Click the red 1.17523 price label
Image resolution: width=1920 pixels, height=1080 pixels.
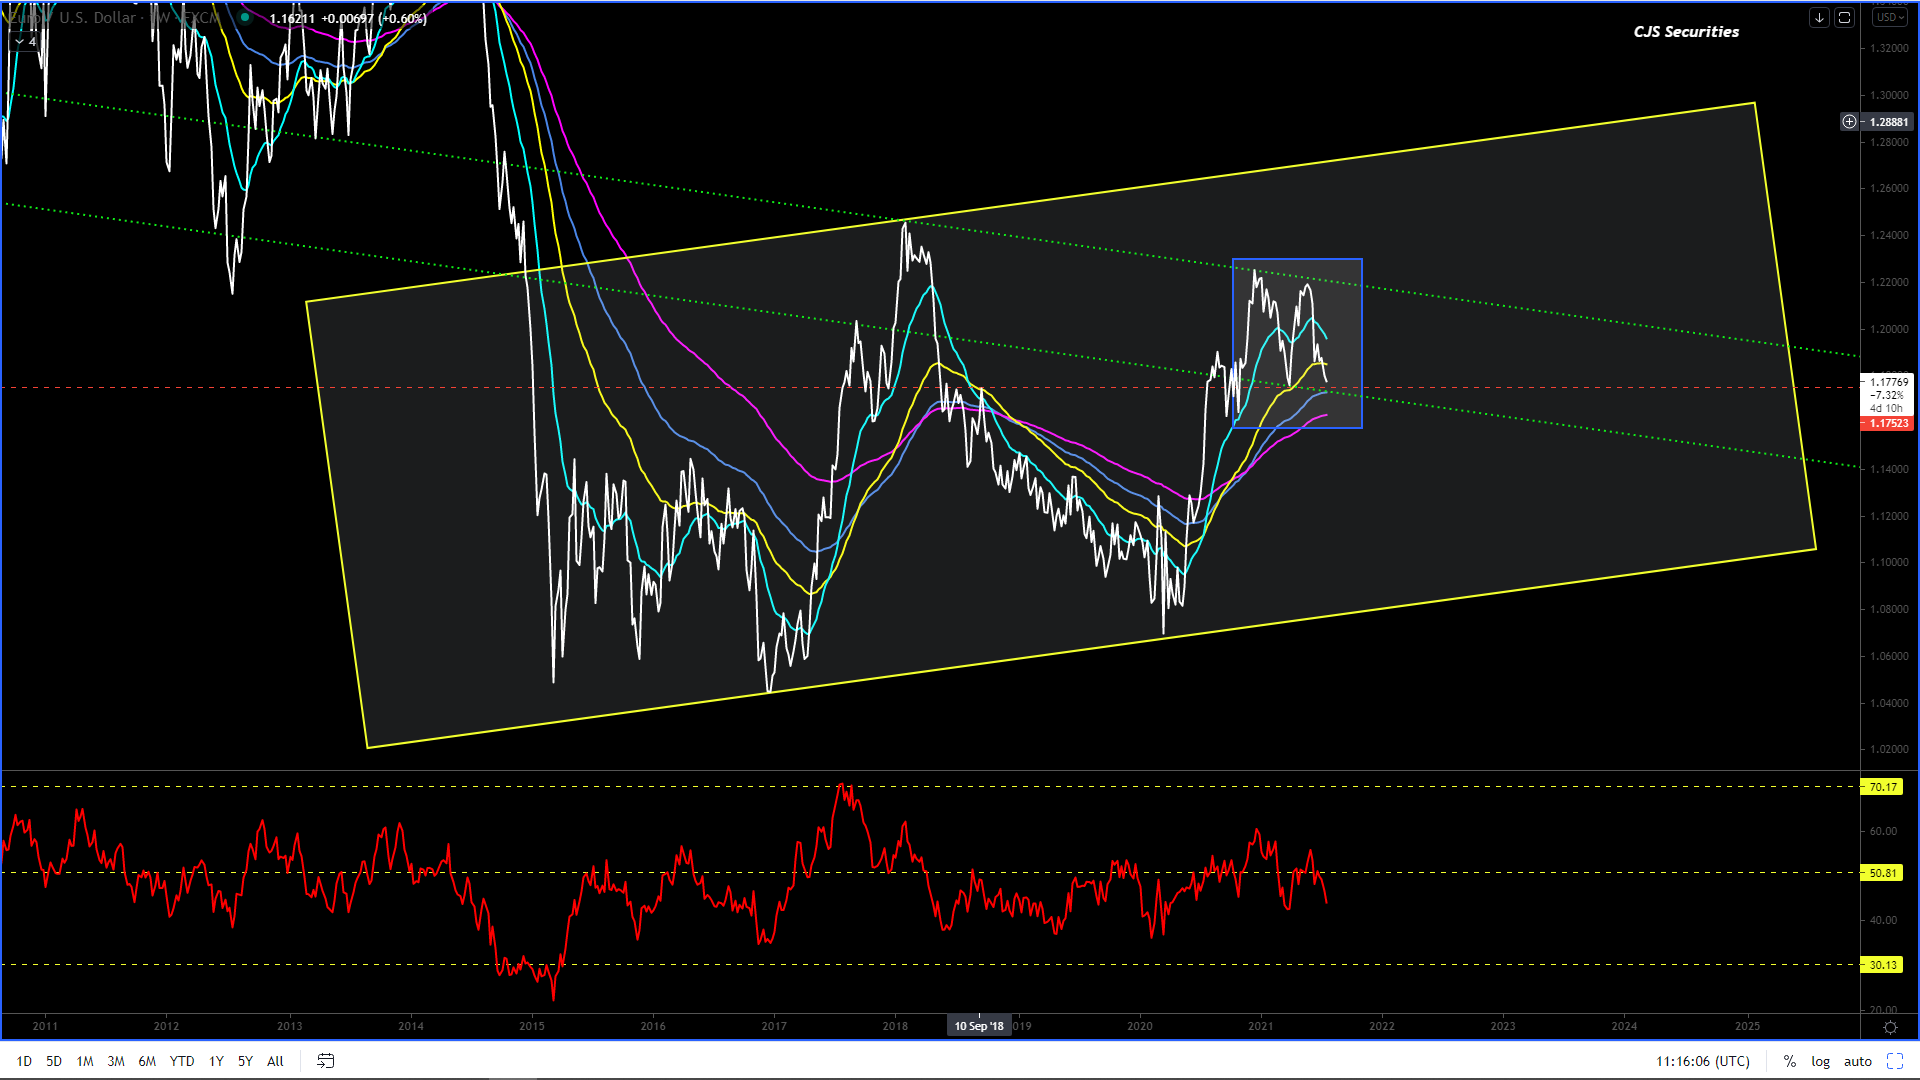[1887, 424]
